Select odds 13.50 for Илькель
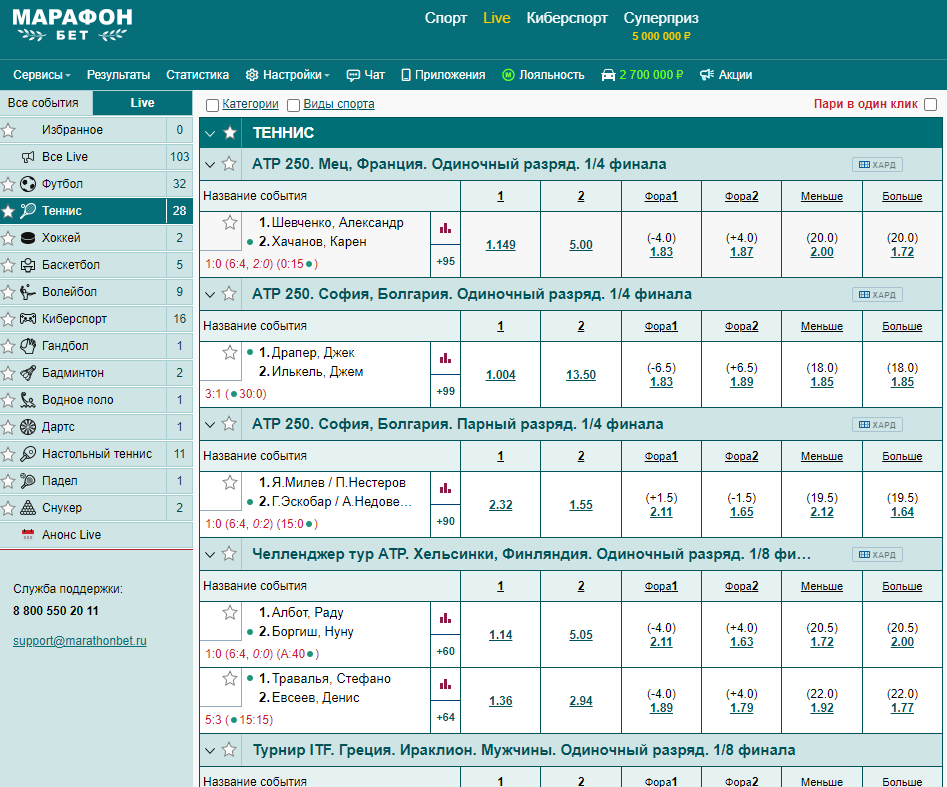This screenshot has width=947, height=787. (580, 374)
